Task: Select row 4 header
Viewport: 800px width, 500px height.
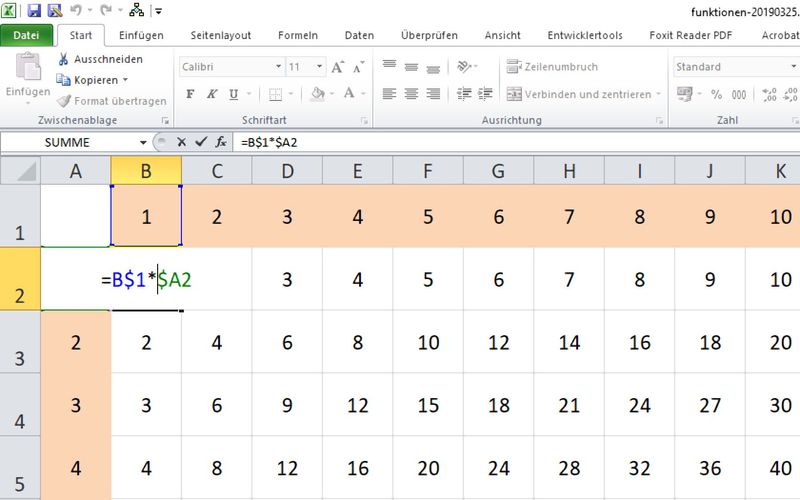Action: [x=20, y=405]
